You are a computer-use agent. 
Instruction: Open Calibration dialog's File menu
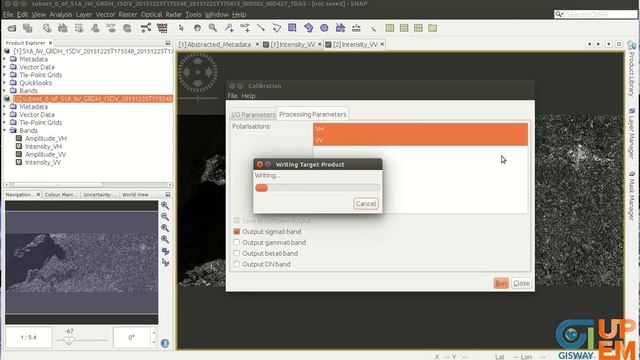(233, 96)
